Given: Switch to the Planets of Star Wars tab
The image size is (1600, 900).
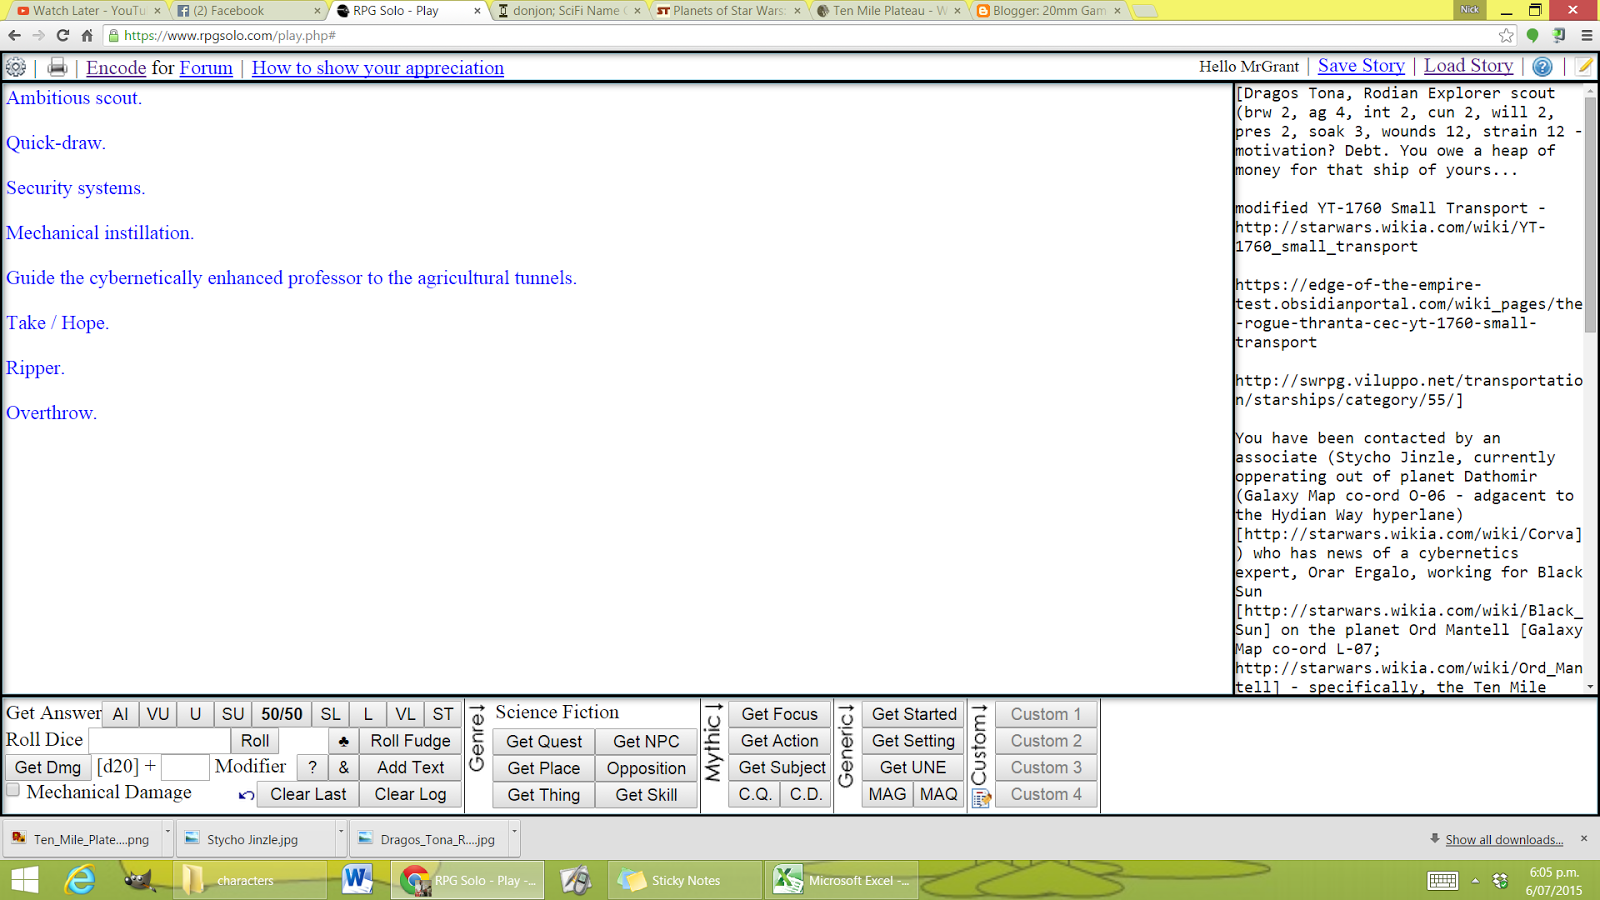Looking at the screenshot, I should 728,11.
